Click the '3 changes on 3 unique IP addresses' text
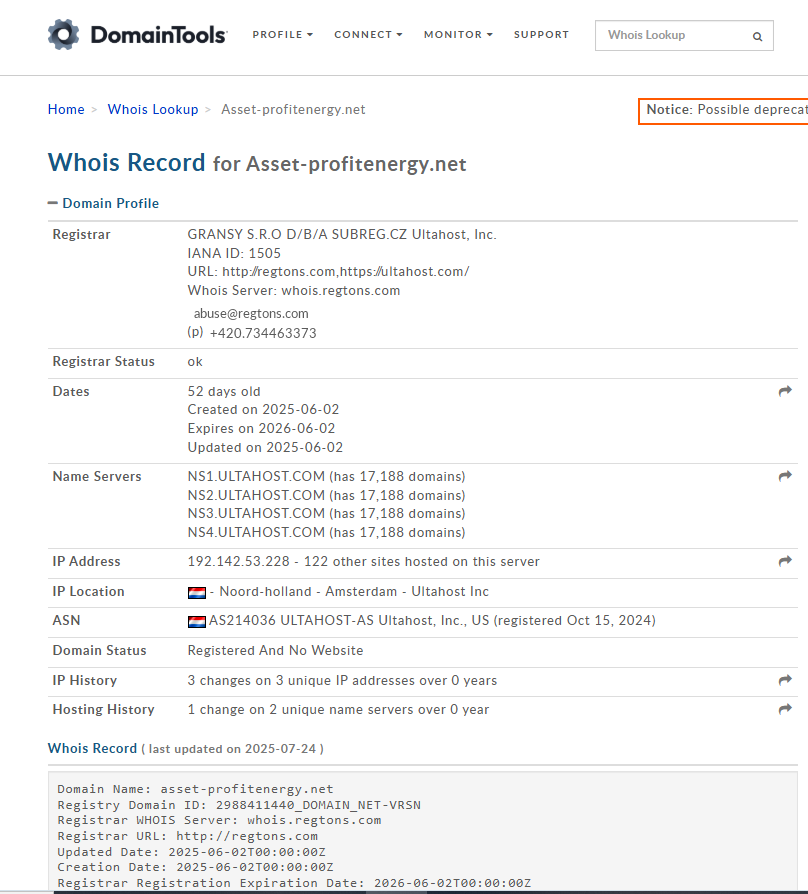 342,681
